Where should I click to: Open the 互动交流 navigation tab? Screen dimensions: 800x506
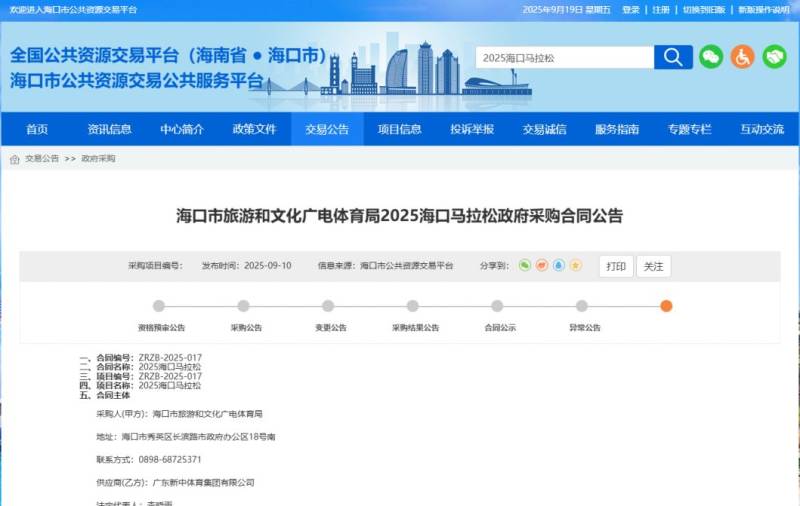click(x=762, y=129)
